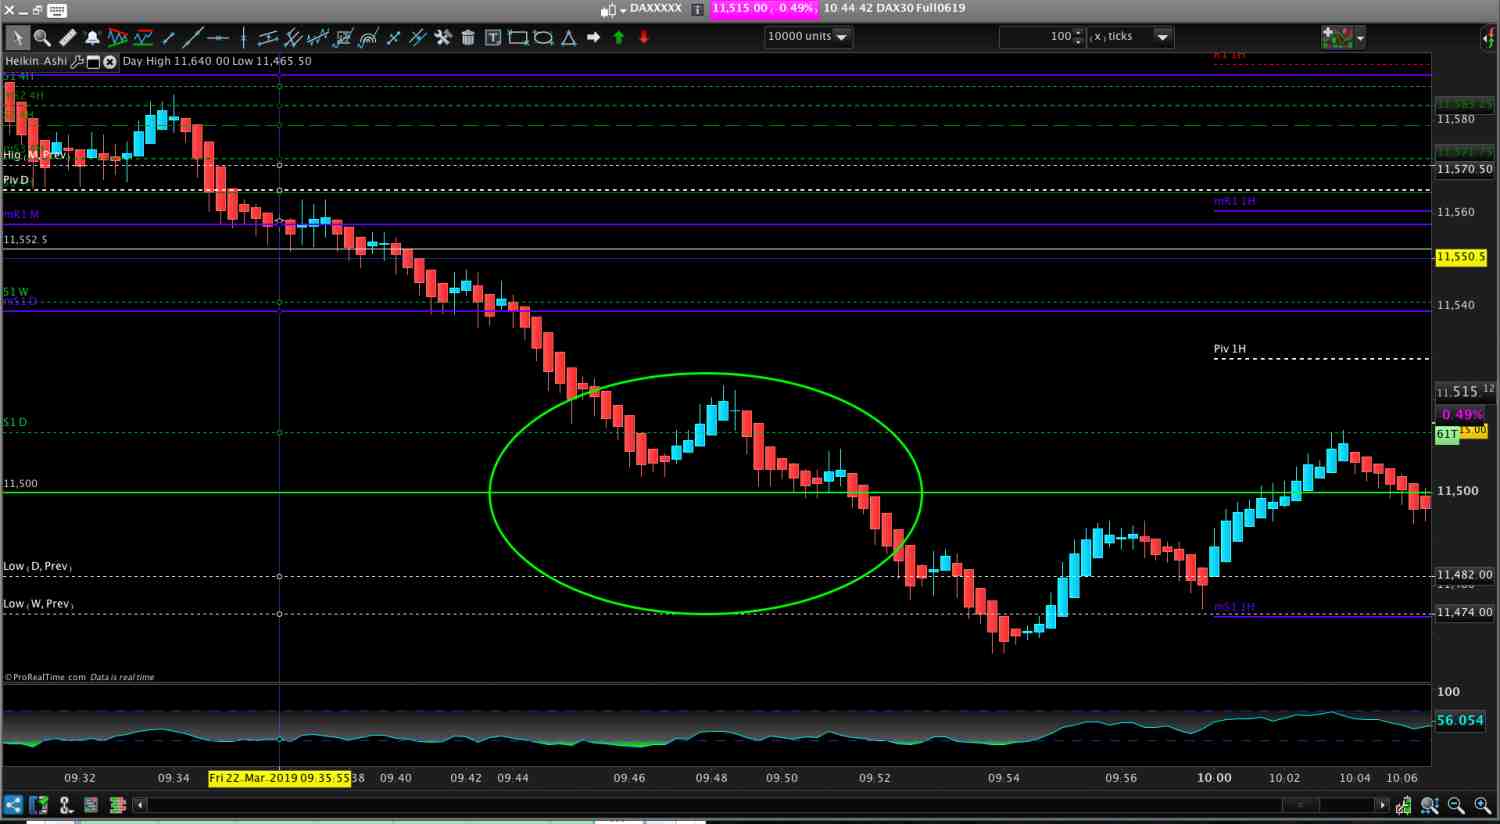Zoom in using bottom-right magnifier plus
The width and height of the screenshot is (1500, 824).
[x=1482, y=805]
